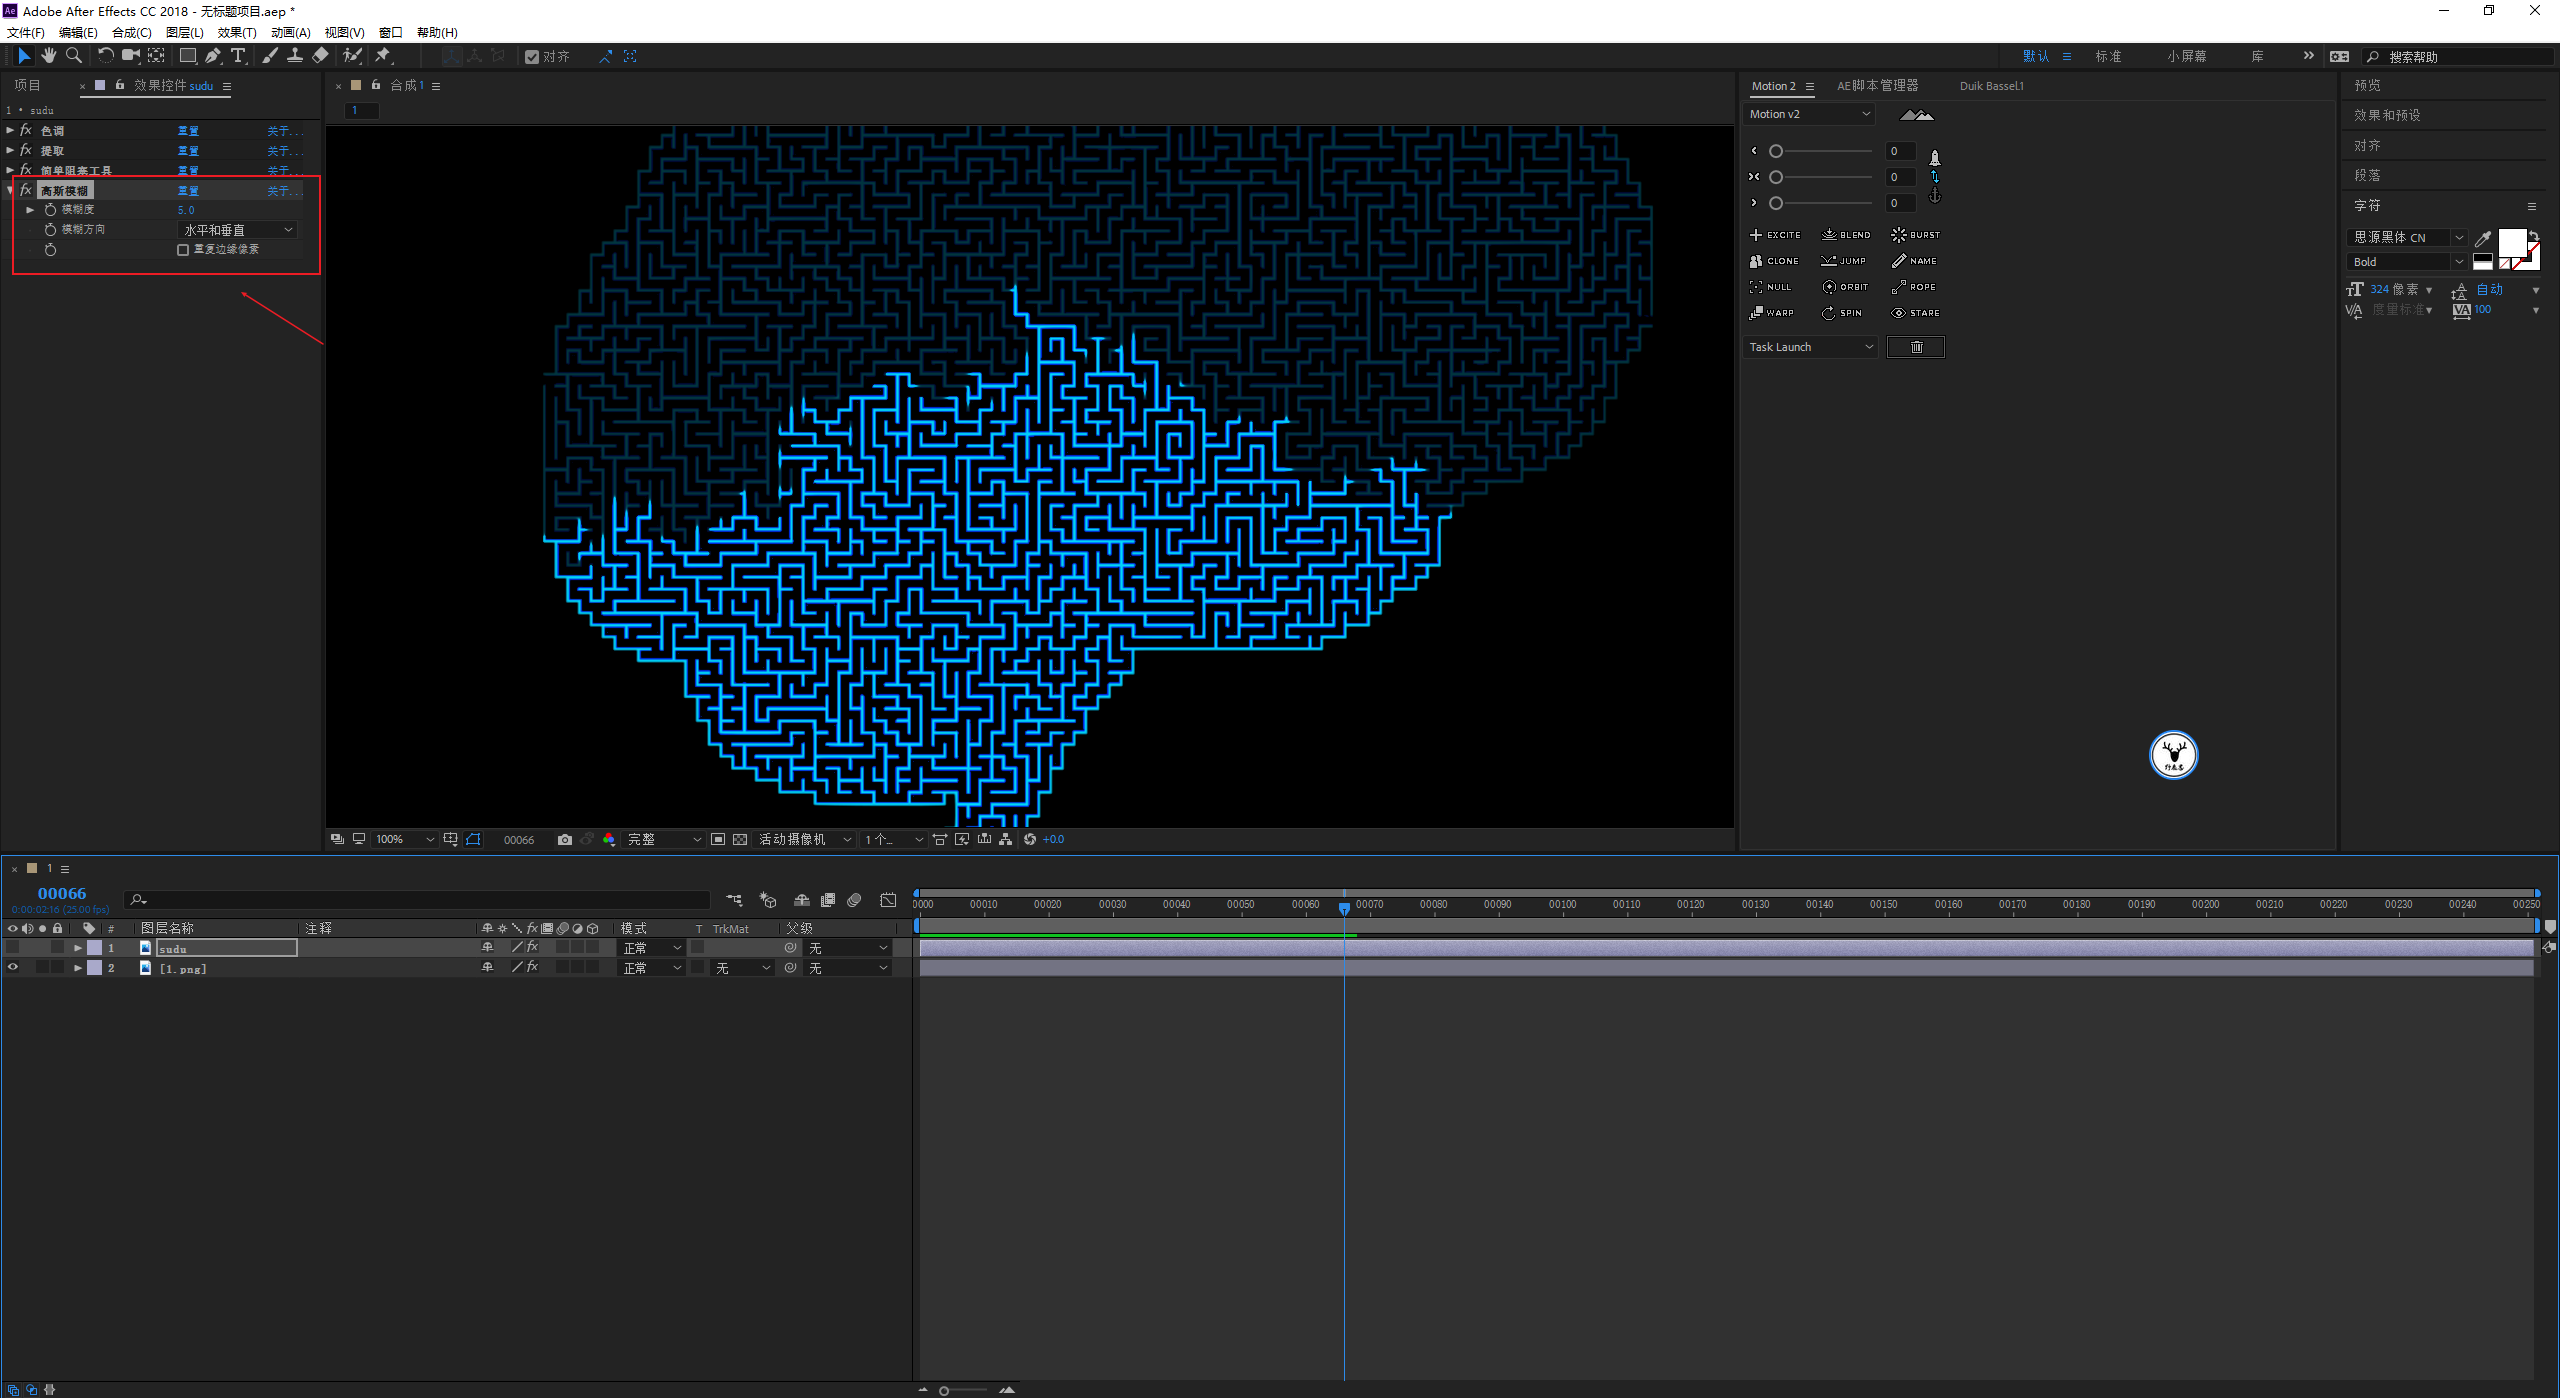2560x1398 pixels.
Task: Switch to the AE脚本管理器 tab
Action: click(x=1877, y=86)
